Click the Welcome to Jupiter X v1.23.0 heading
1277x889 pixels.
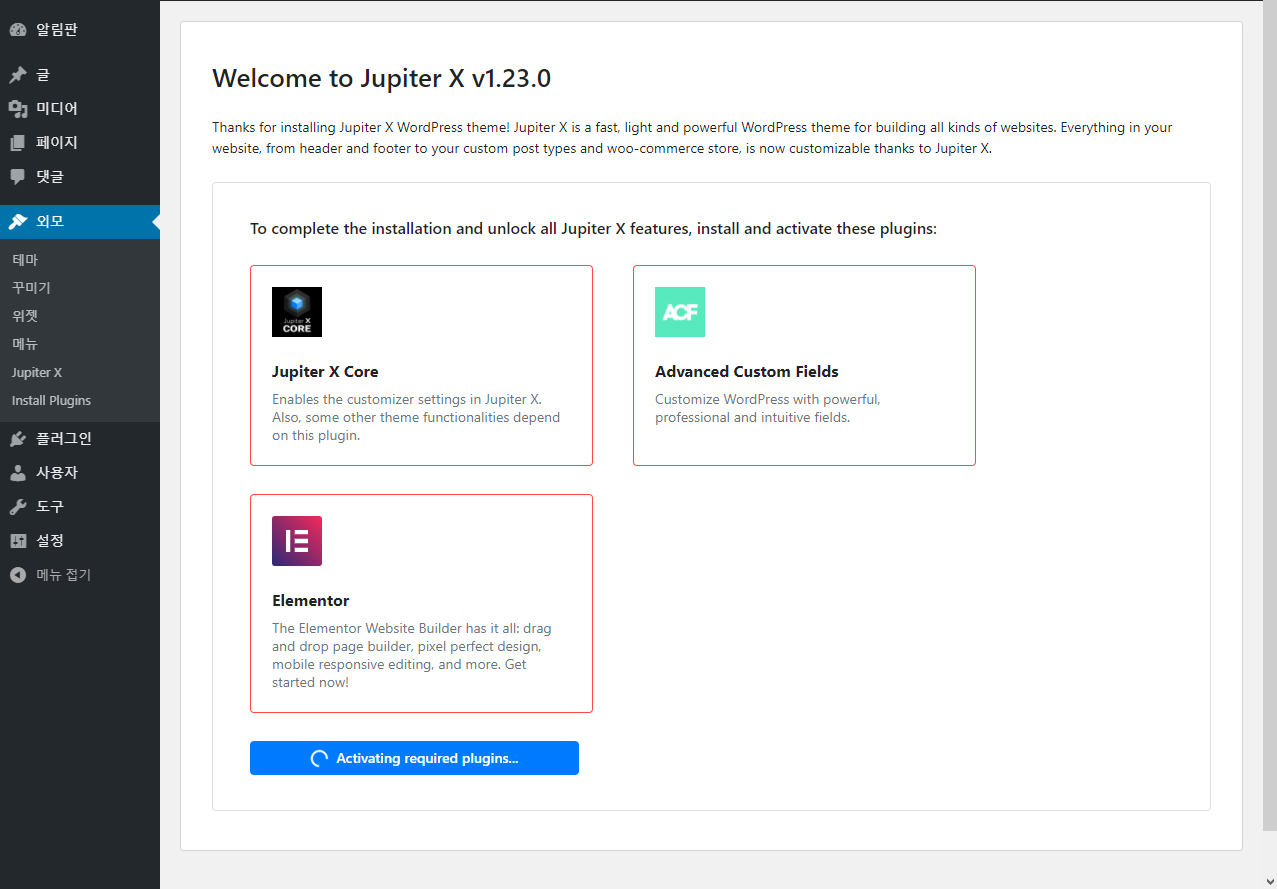click(381, 78)
